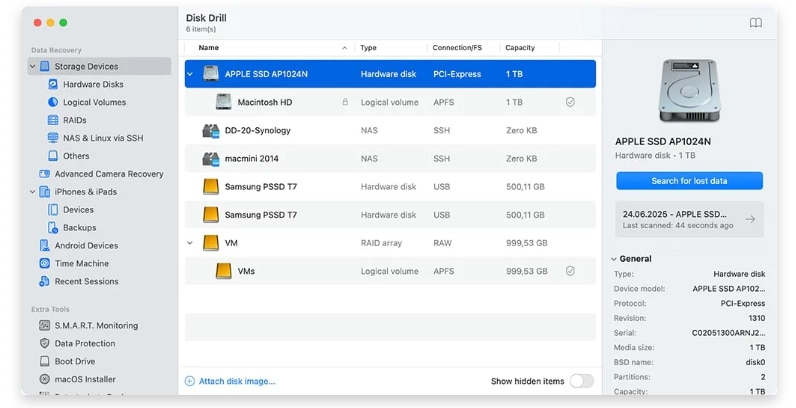Image resolution: width=796 pixels, height=408 pixels.
Task: Click the macmini 2014 NAS icon
Action: click(x=211, y=159)
